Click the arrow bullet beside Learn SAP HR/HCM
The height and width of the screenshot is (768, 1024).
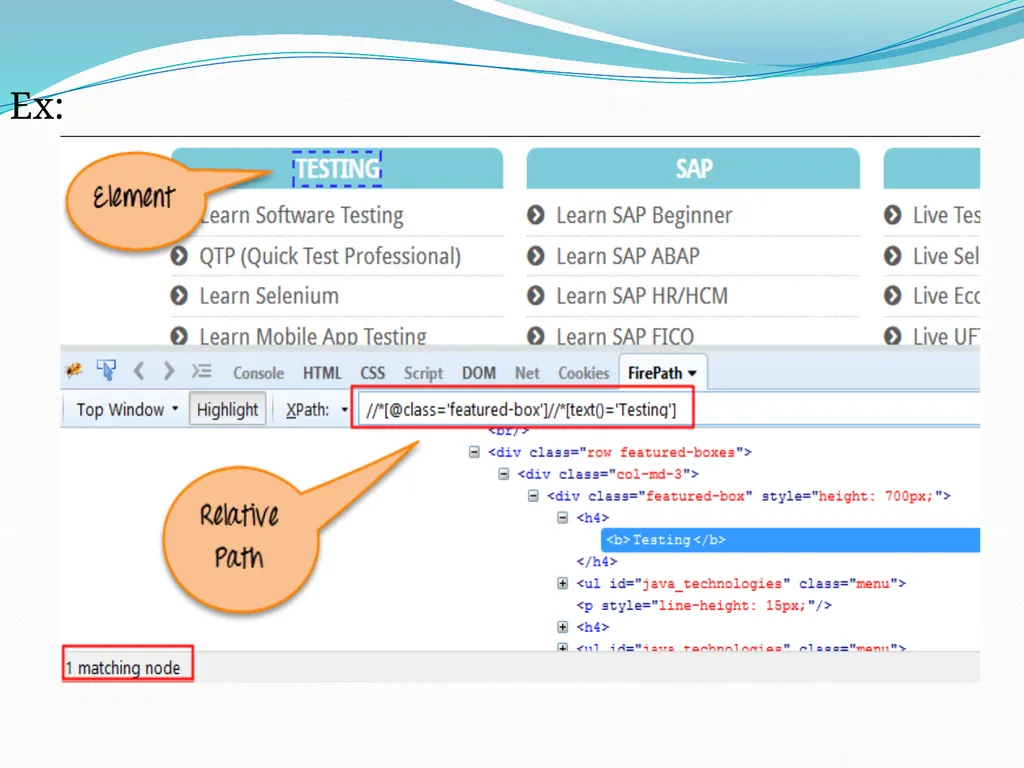click(536, 296)
